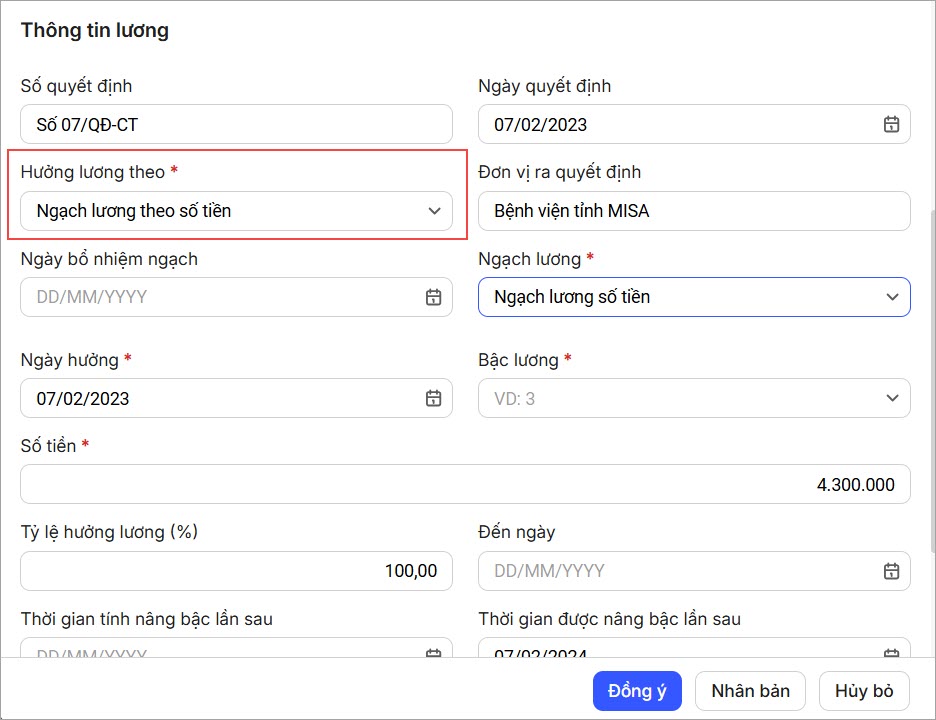Click the Ngày quyết định date text
Image resolution: width=936 pixels, height=720 pixels.
pos(541,125)
